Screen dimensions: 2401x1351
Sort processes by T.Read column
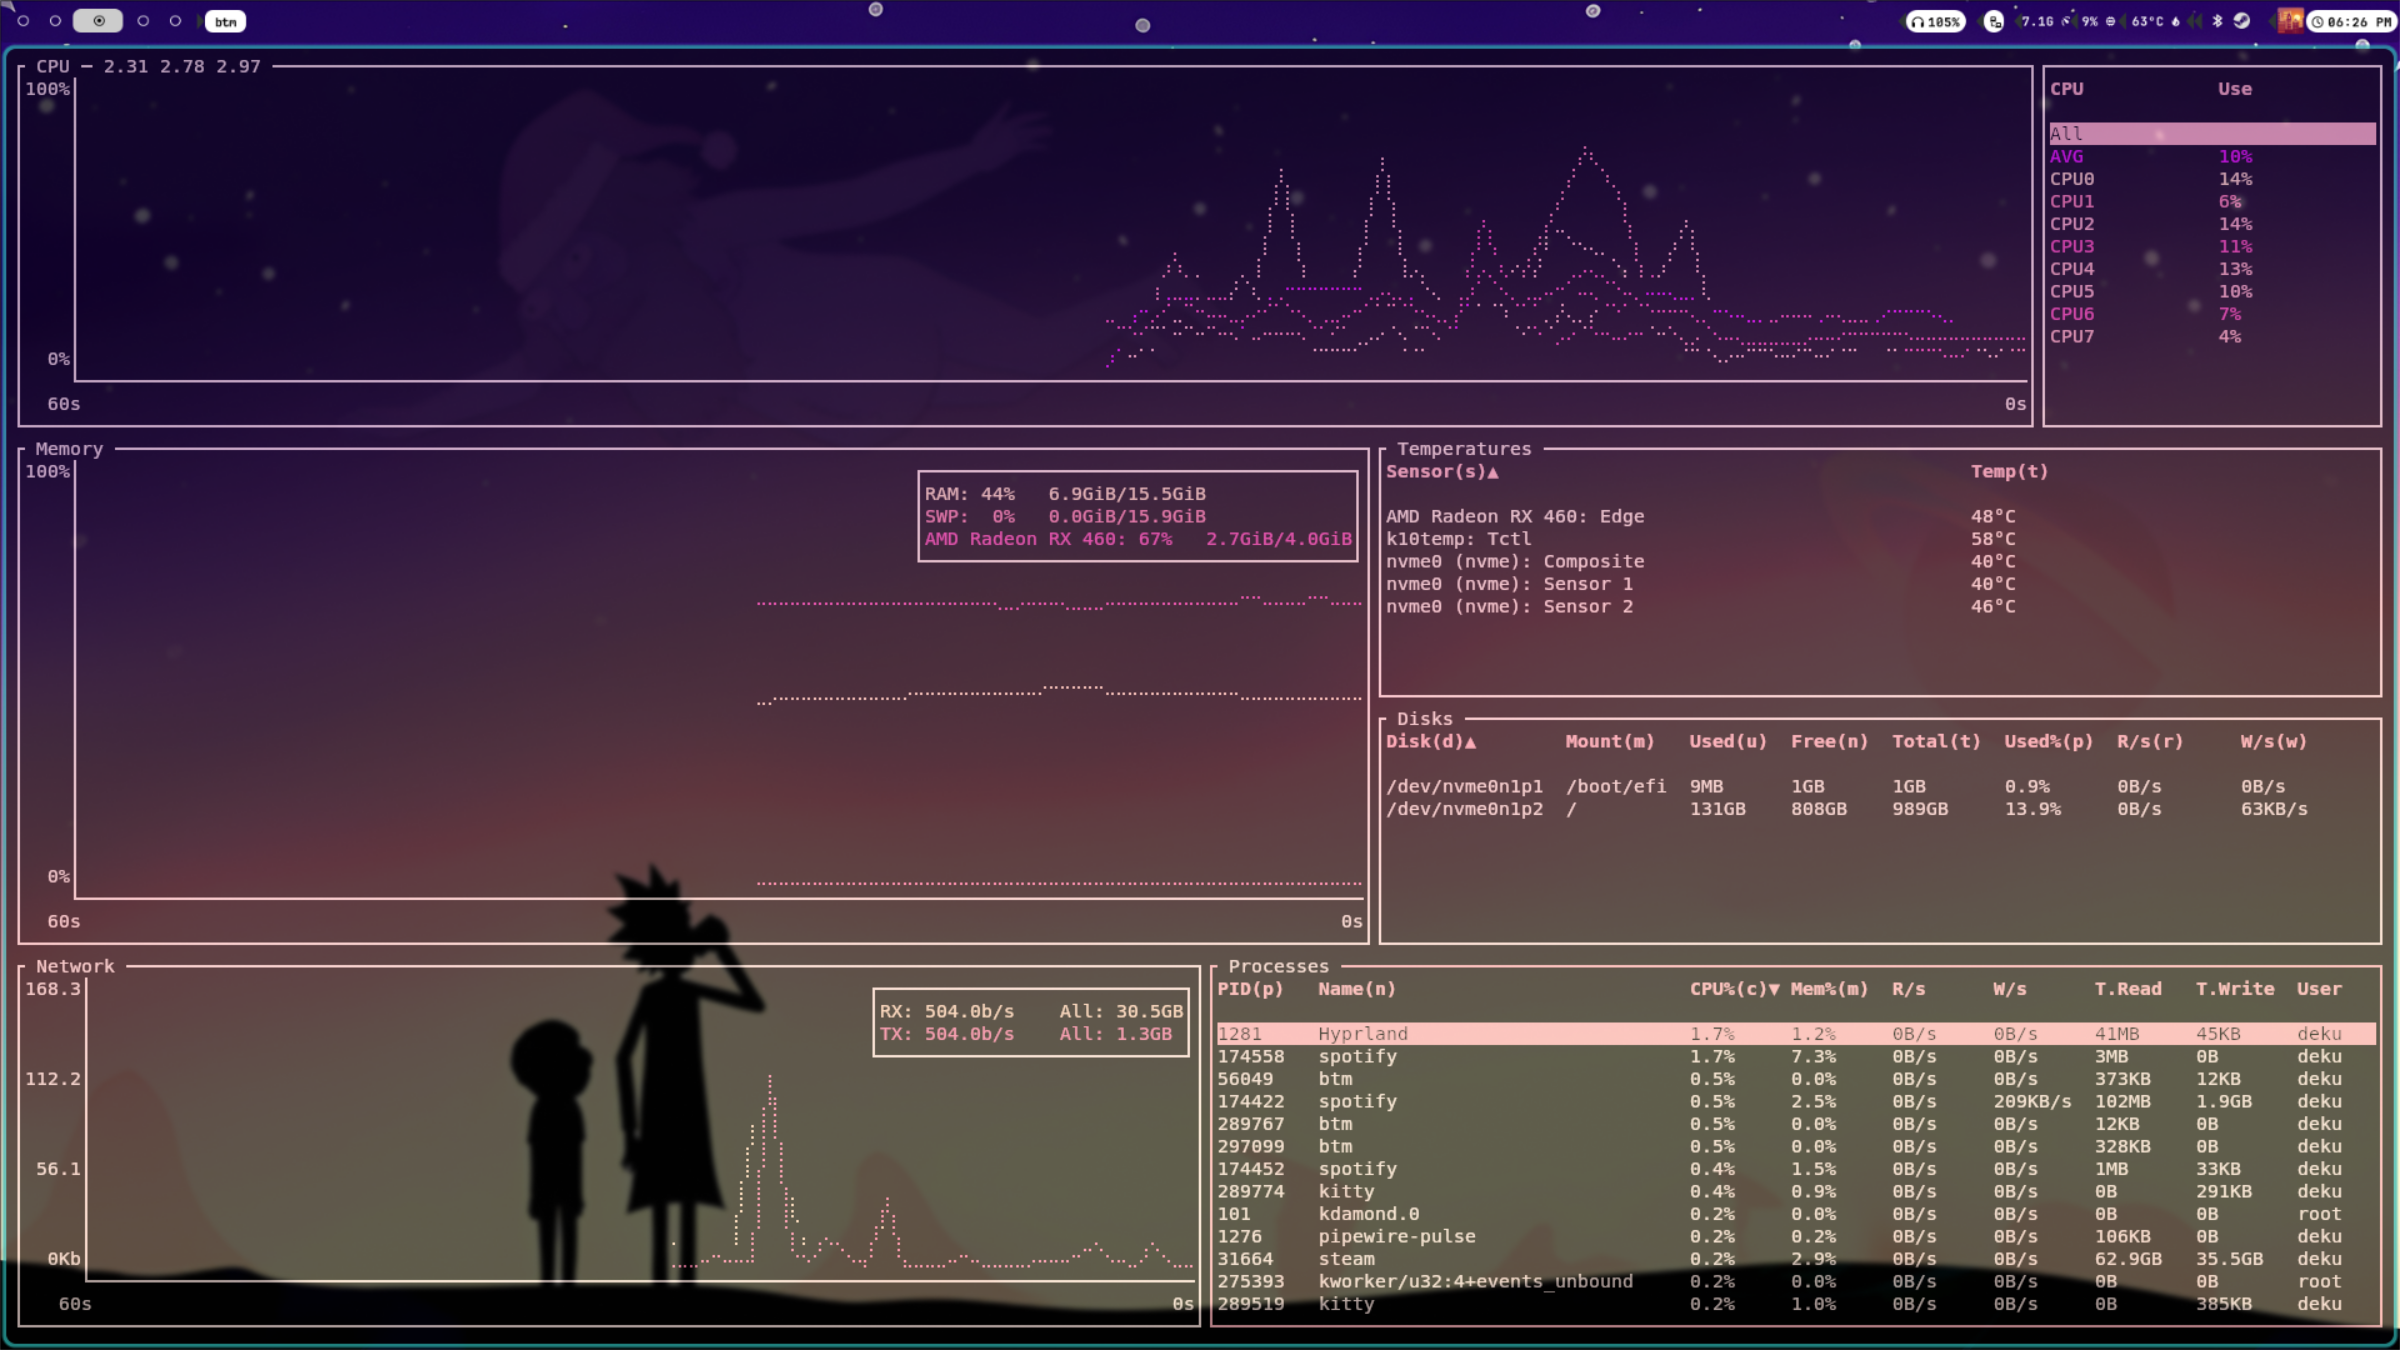tap(2128, 989)
